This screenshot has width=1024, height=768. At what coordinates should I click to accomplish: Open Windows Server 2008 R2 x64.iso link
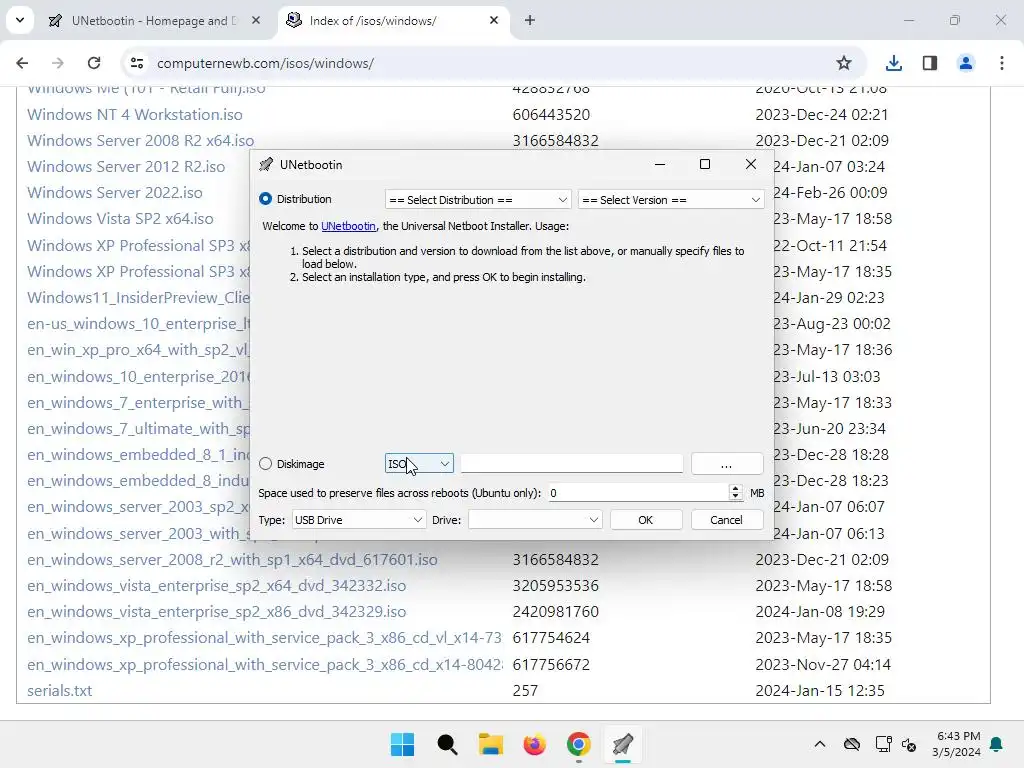point(140,140)
